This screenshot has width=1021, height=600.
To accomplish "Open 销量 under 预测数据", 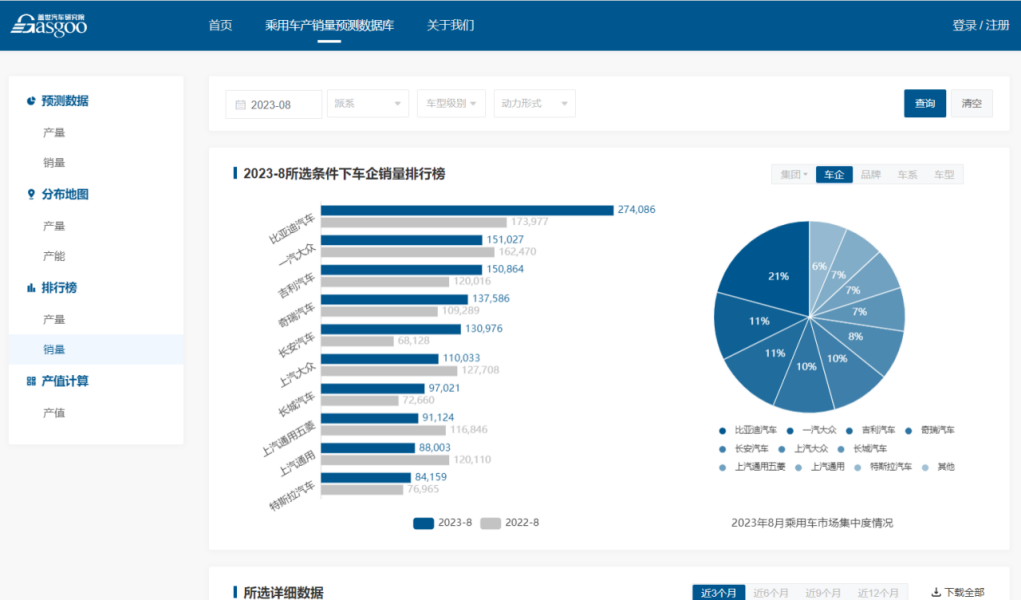I will click(x=54, y=163).
